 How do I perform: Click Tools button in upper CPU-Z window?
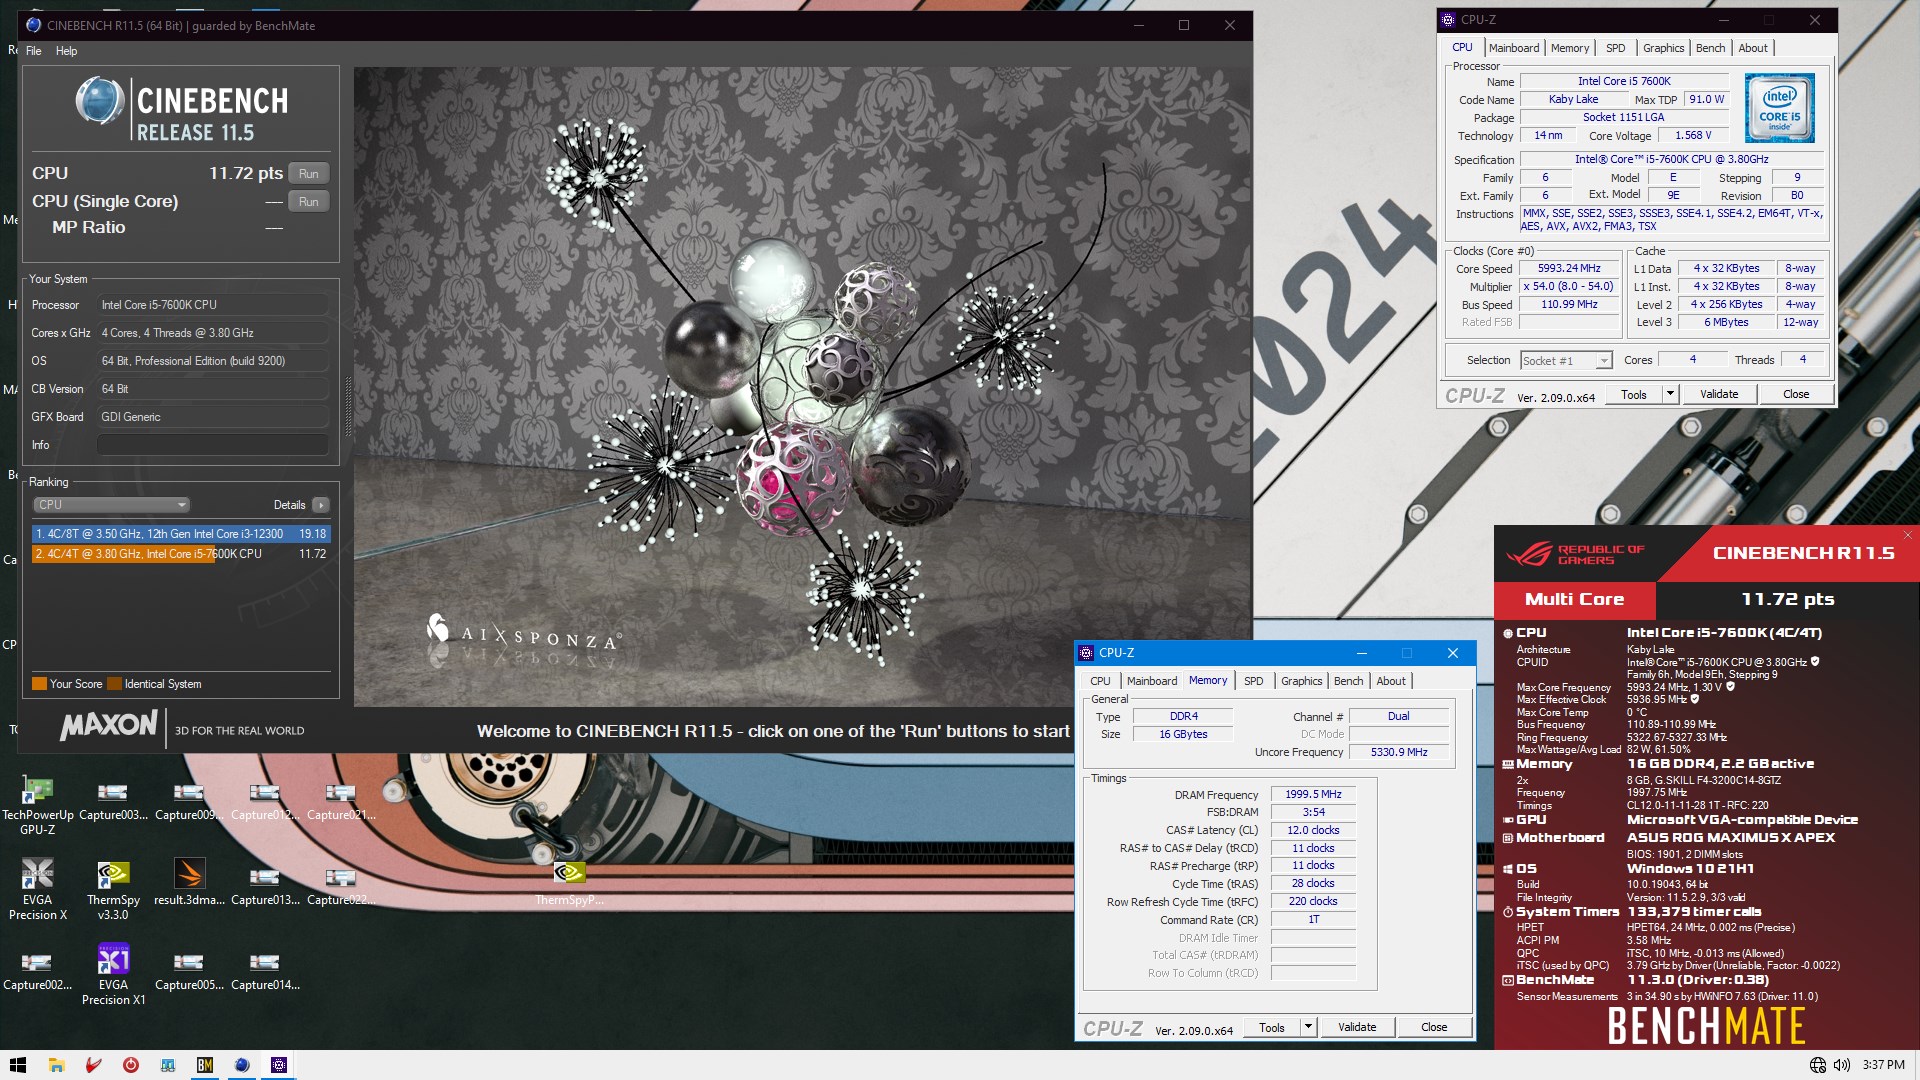(1634, 394)
